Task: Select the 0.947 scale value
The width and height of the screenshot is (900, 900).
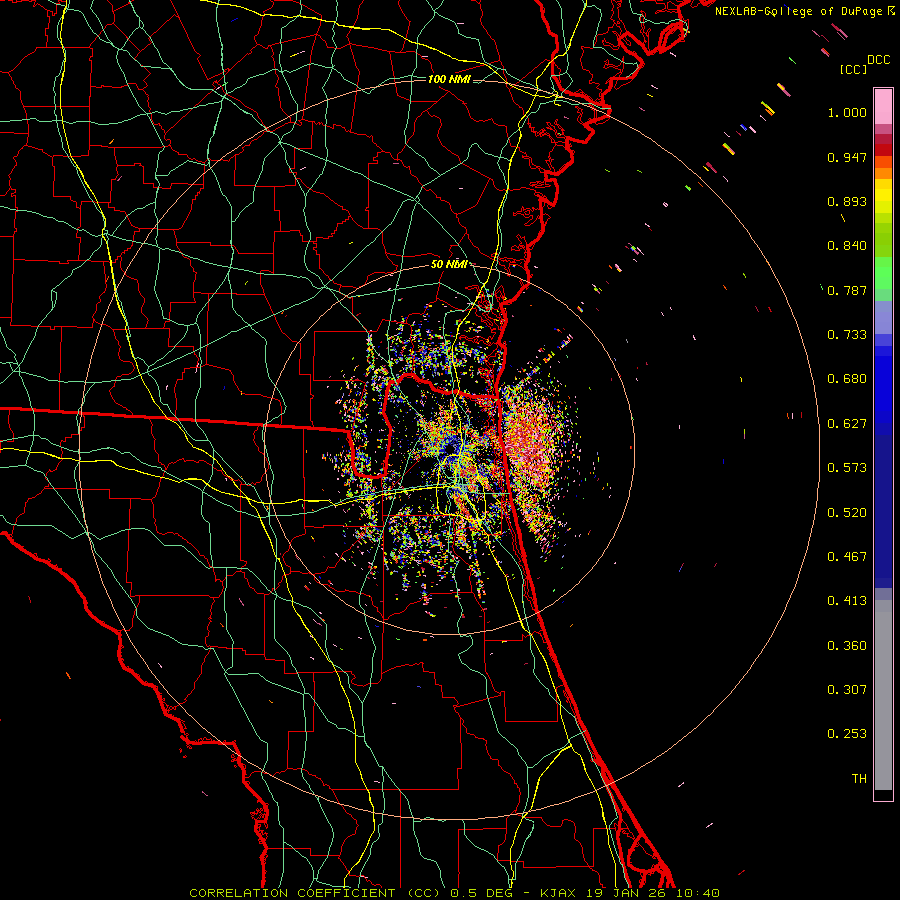Action: pyautogui.click(x=847, y=157)
